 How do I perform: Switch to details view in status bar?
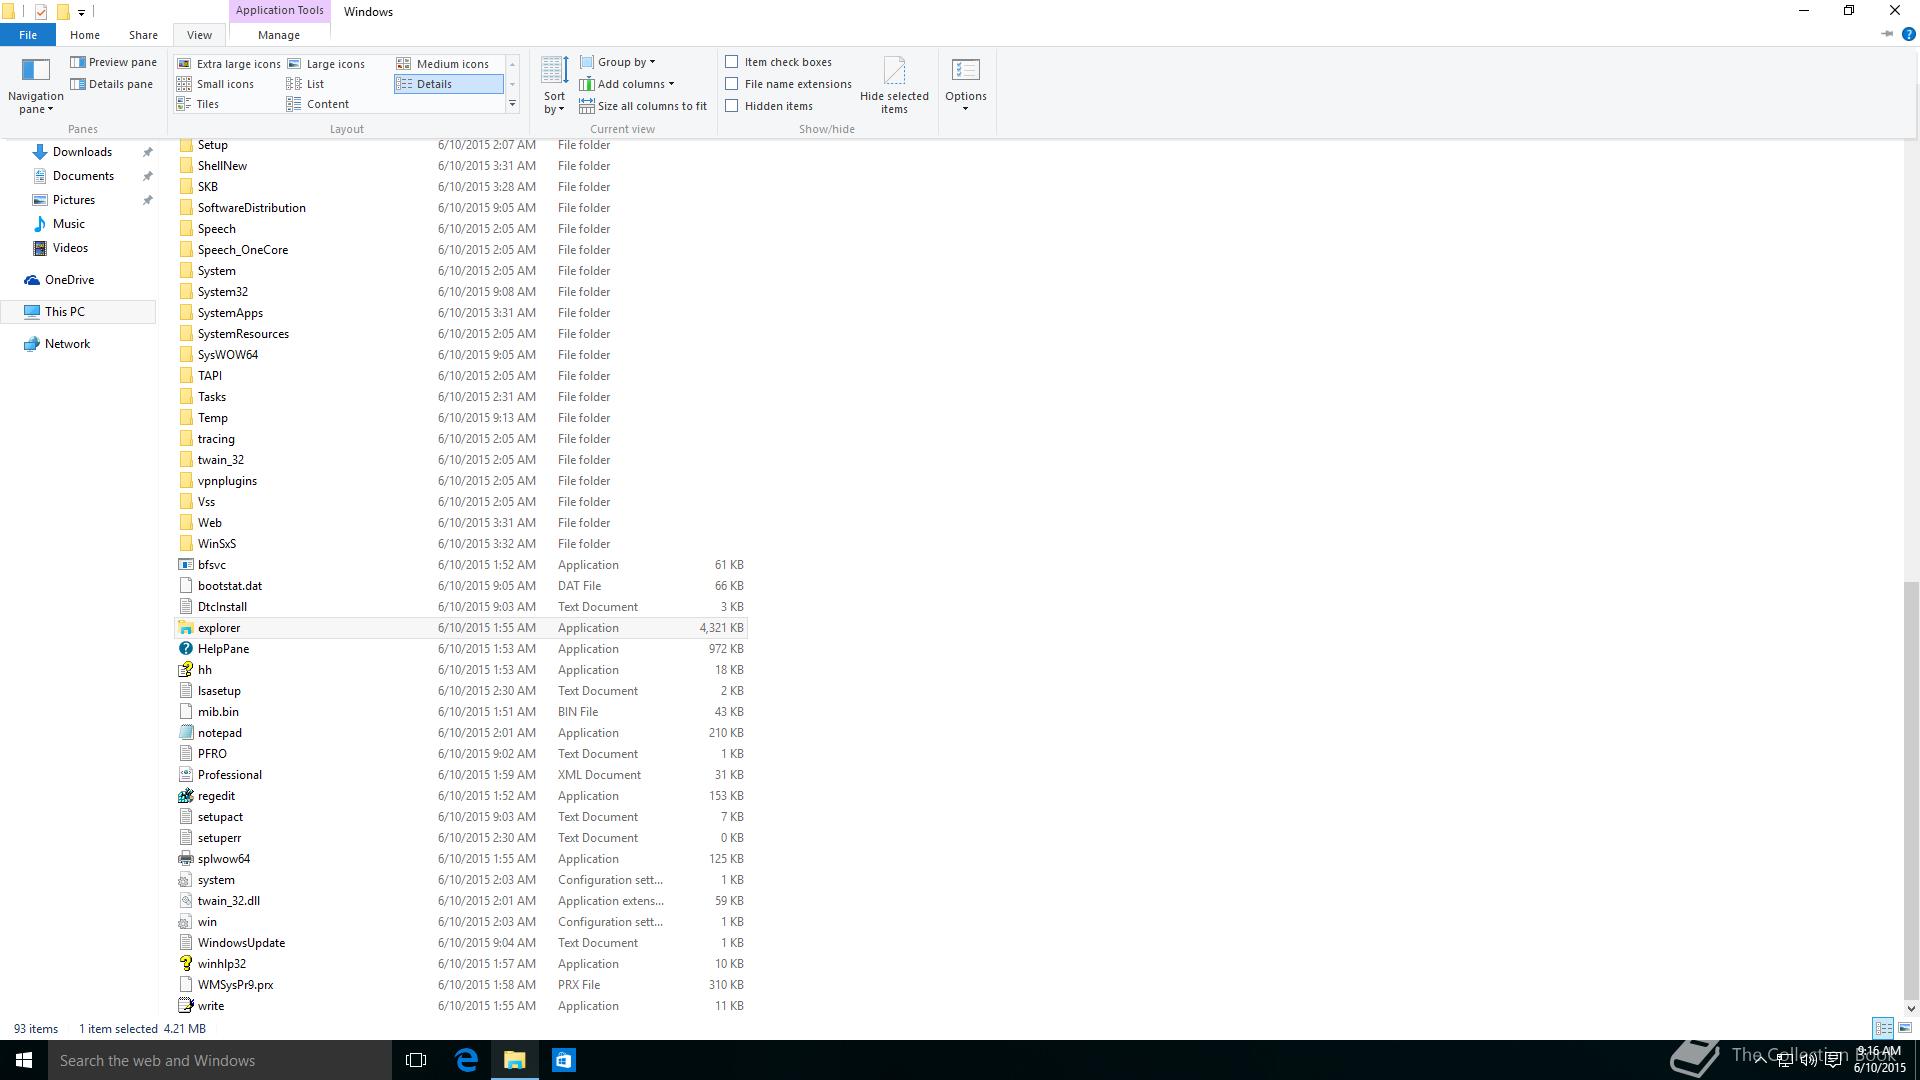pos(1883,1028)
